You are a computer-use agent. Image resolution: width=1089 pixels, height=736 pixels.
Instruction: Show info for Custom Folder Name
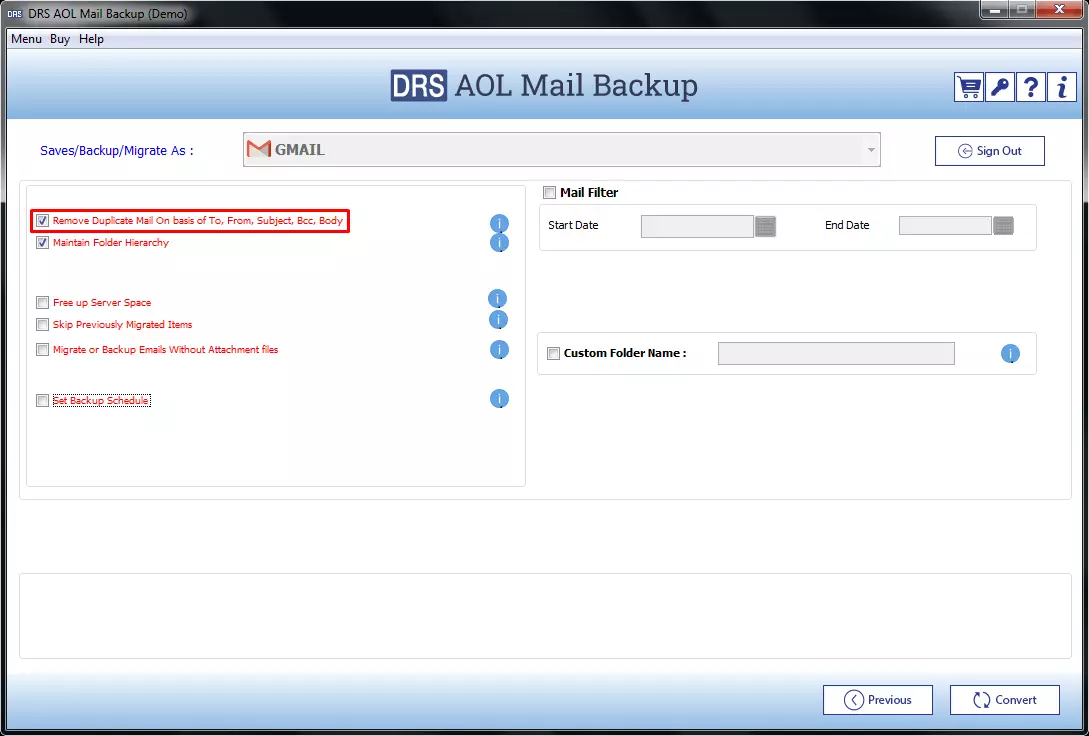pos(1010,354)
